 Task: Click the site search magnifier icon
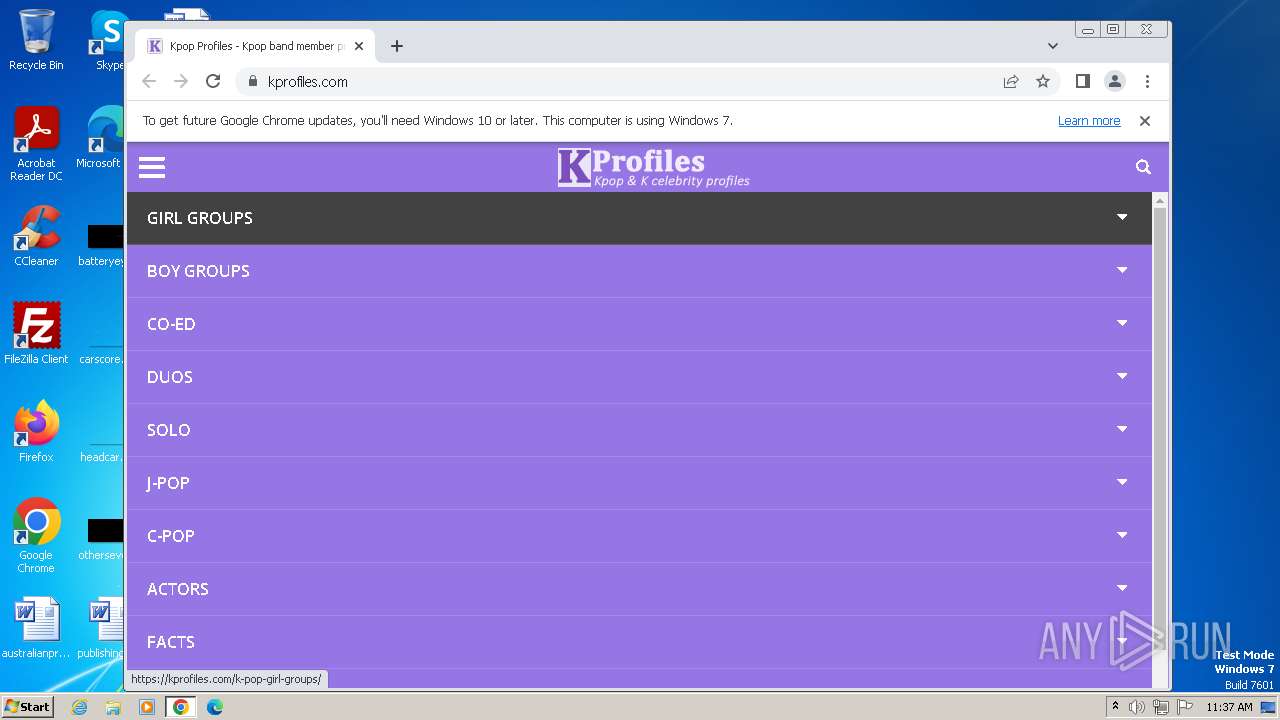(x=1143, y=167)
